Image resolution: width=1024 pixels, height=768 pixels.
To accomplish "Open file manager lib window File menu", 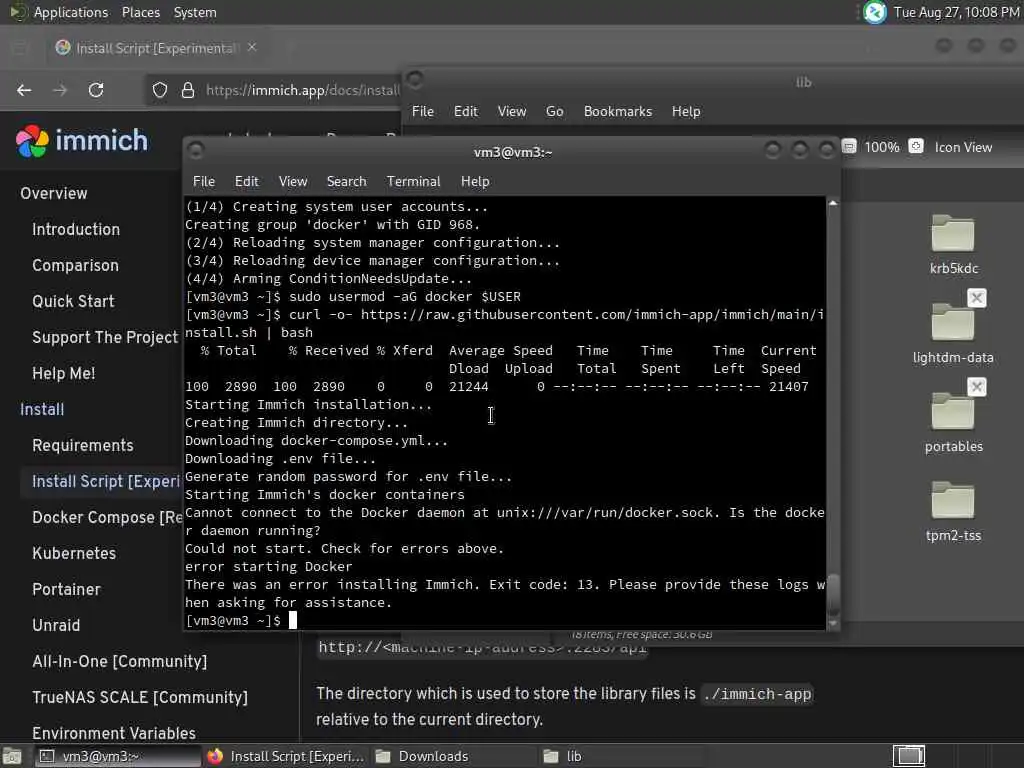I will tap(423, 112).
